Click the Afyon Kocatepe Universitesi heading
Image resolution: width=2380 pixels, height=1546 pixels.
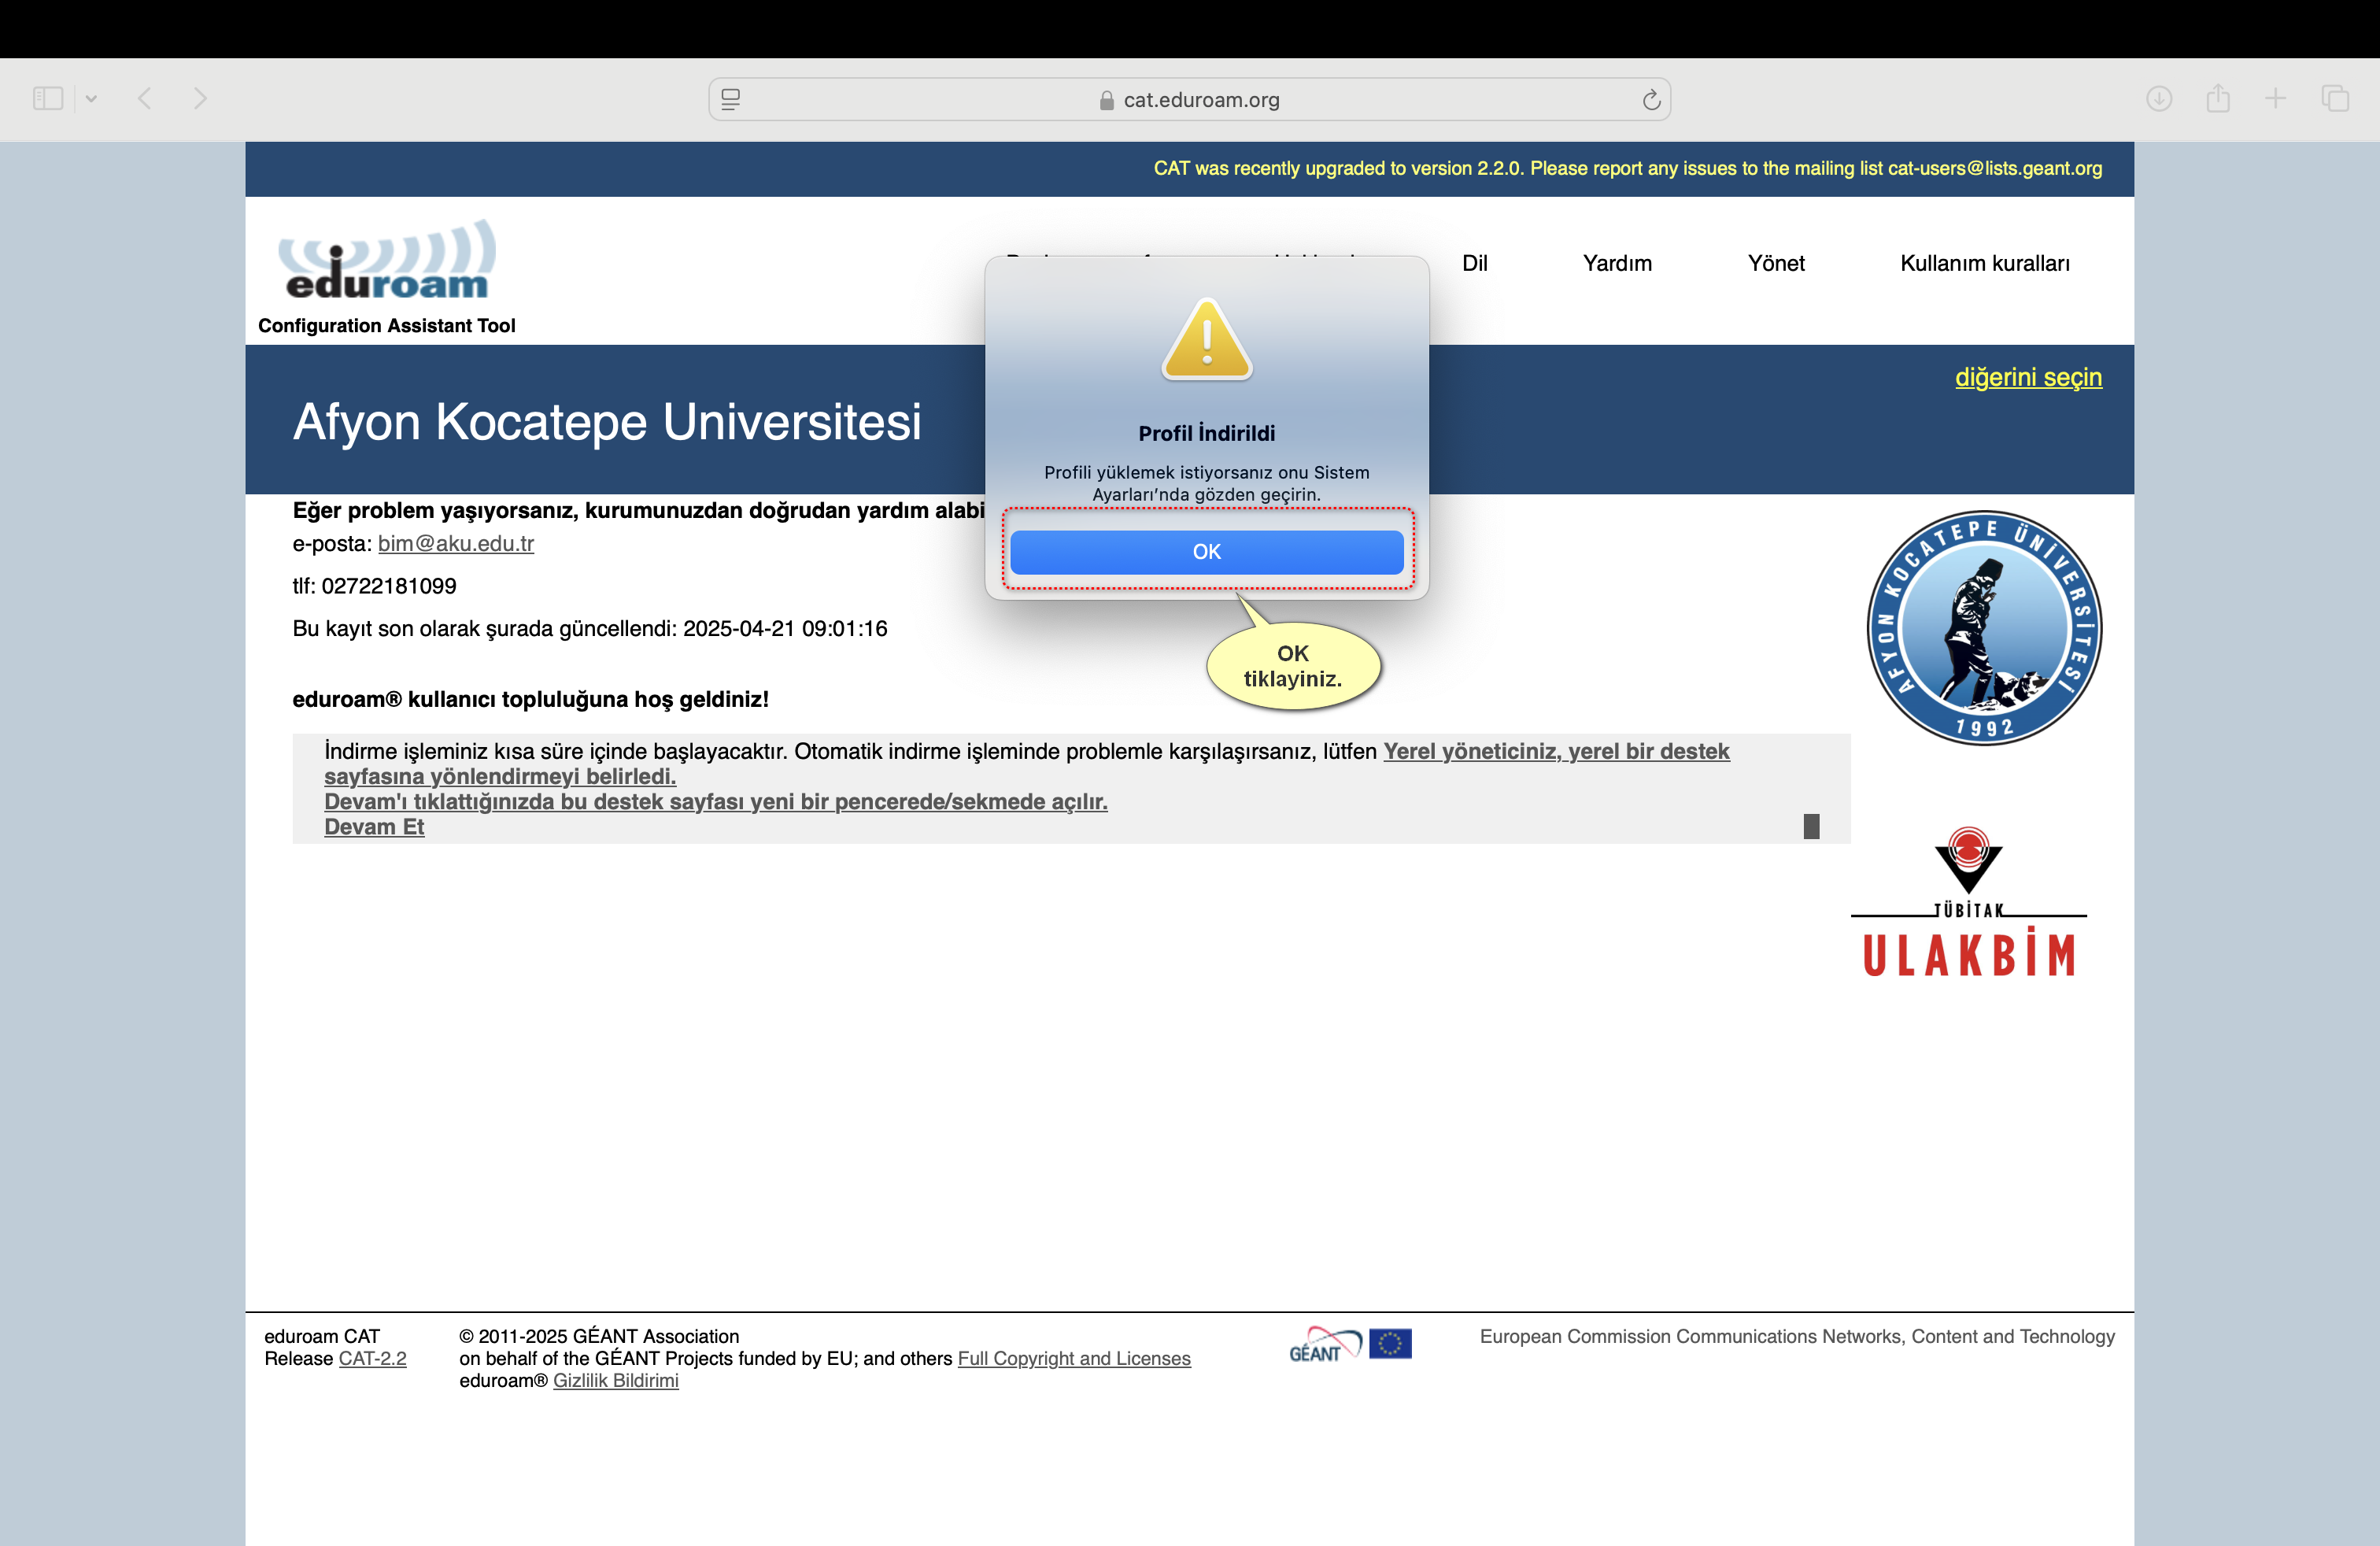[607, 421]
